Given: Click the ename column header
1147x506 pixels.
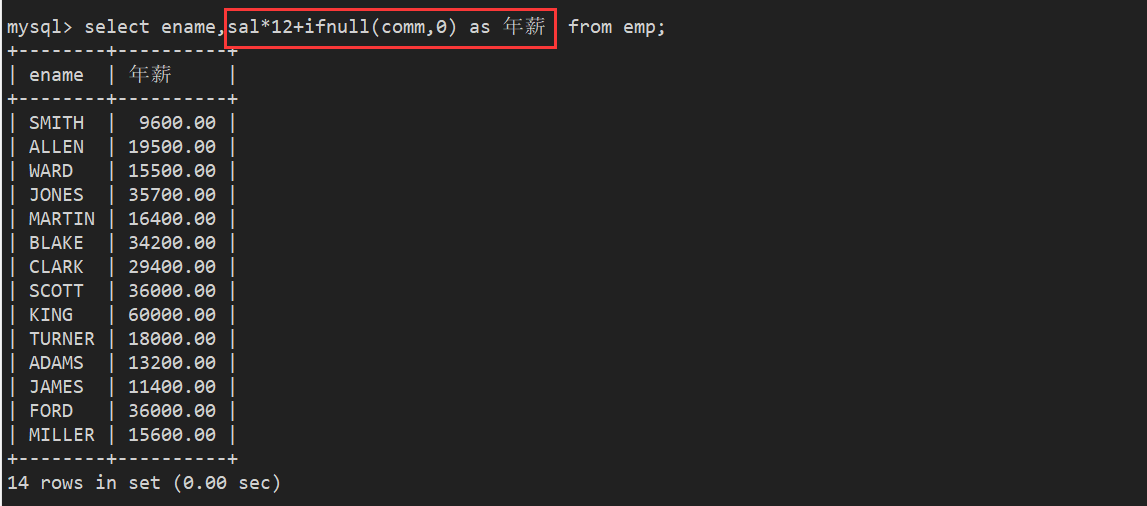Looking at the screenshot, I should (x=56, y=75).
